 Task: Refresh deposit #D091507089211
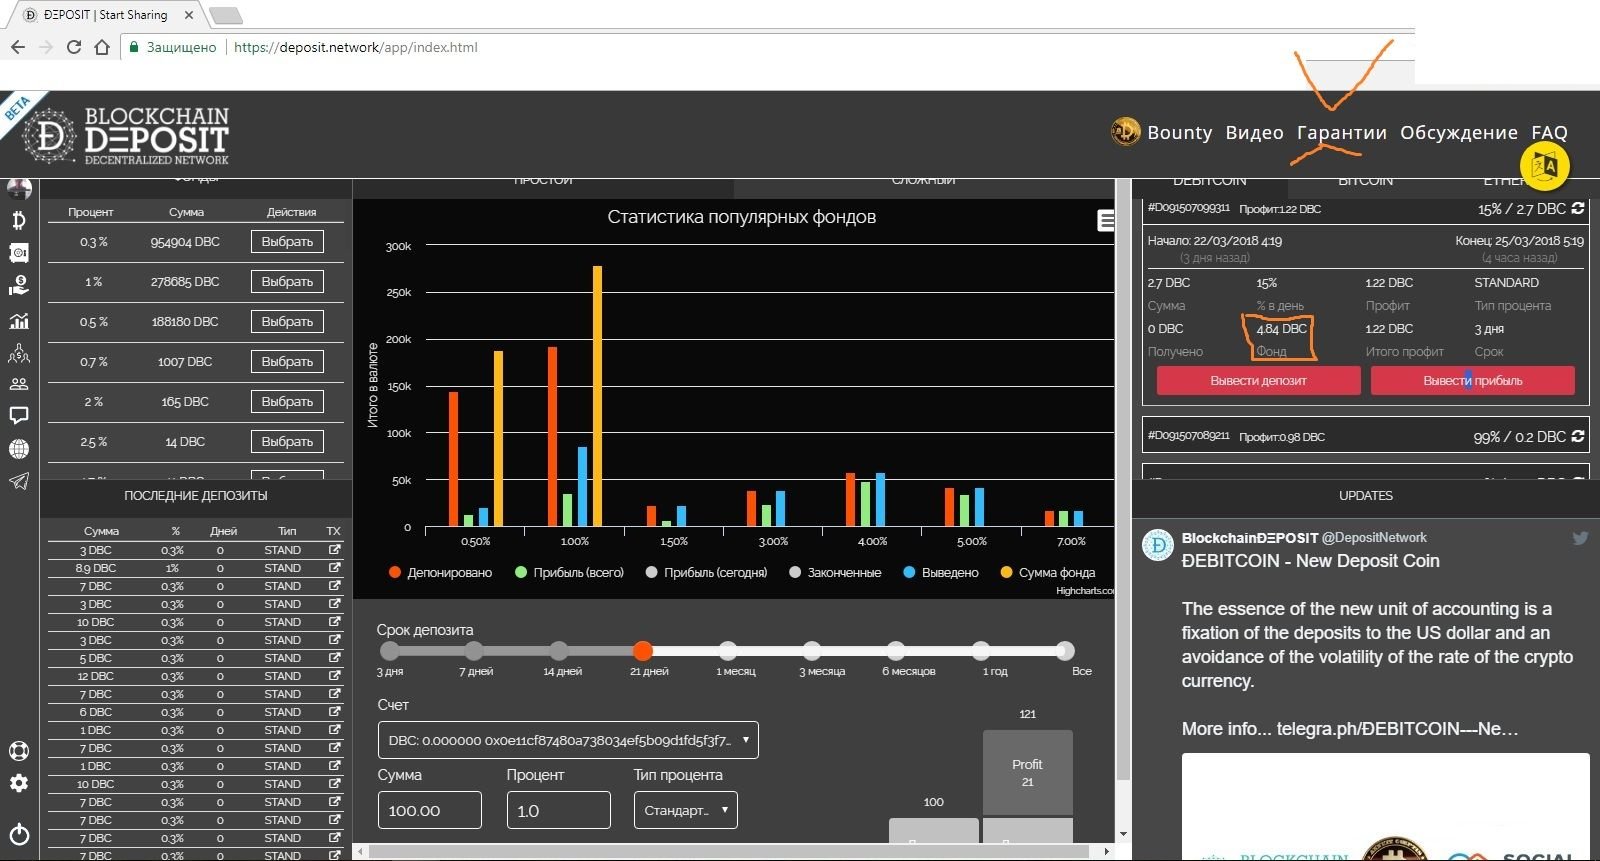pos(1578,436)
